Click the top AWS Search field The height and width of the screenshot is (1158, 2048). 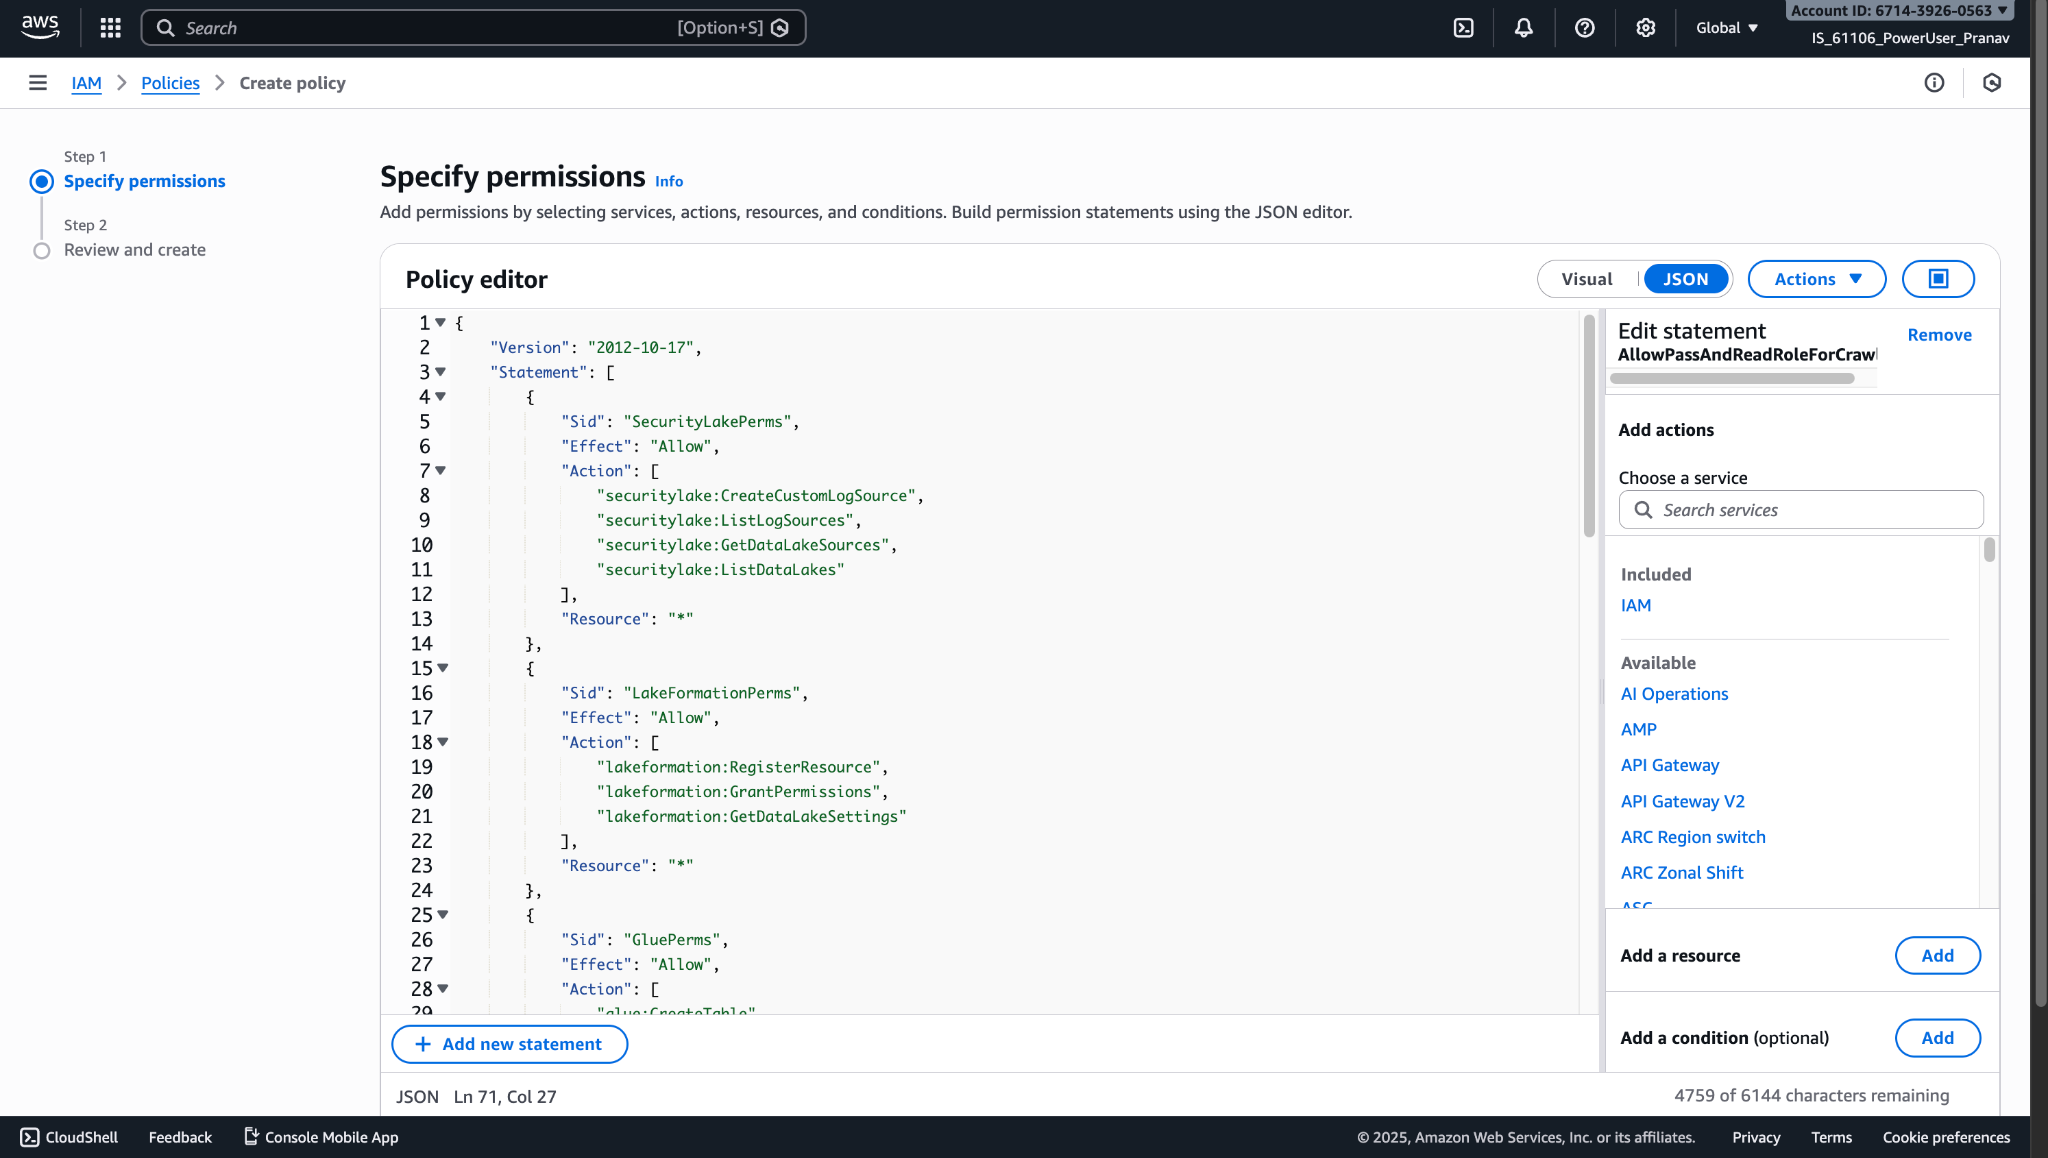click(473, 28)
